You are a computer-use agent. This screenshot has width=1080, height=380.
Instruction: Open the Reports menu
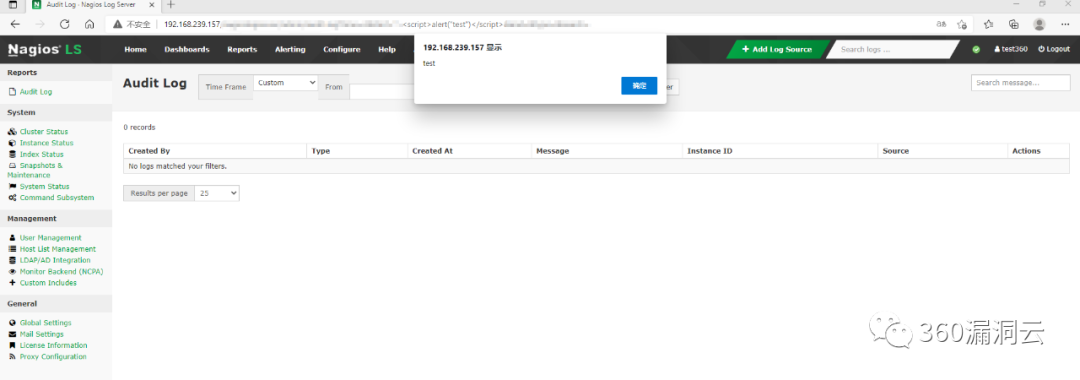tap(242, 50)
